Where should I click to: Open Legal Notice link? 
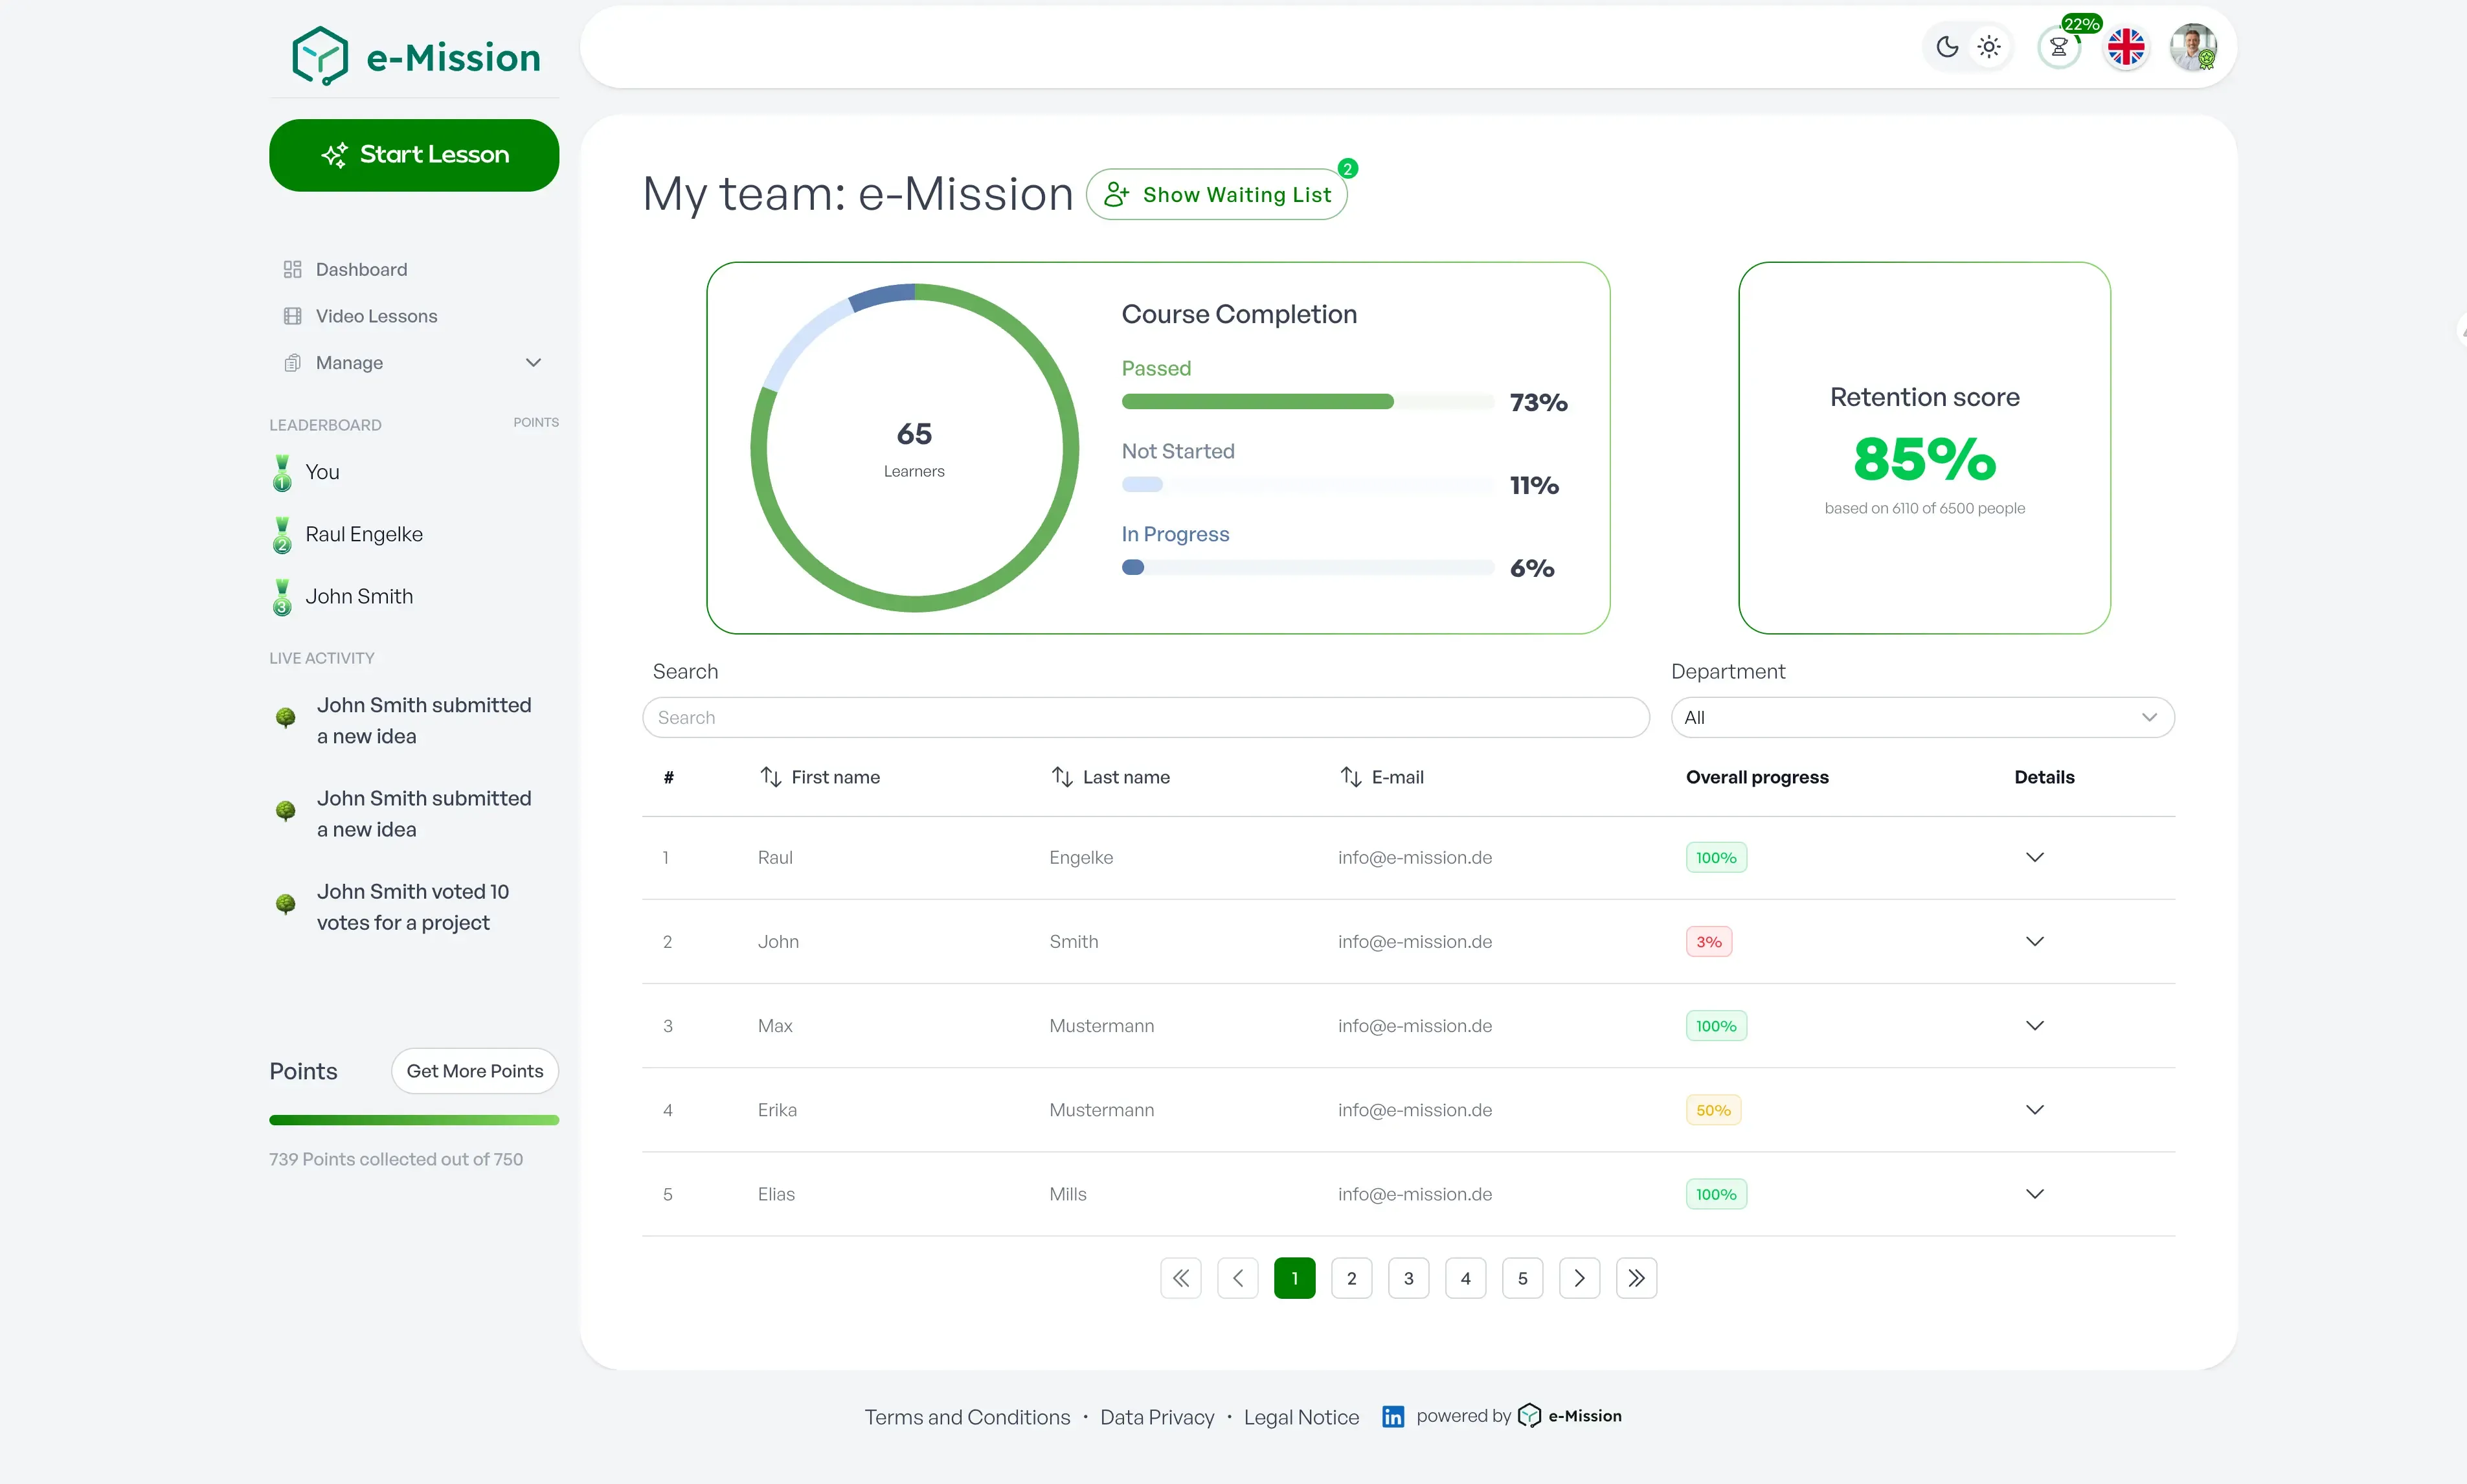coord(1301,1417)
